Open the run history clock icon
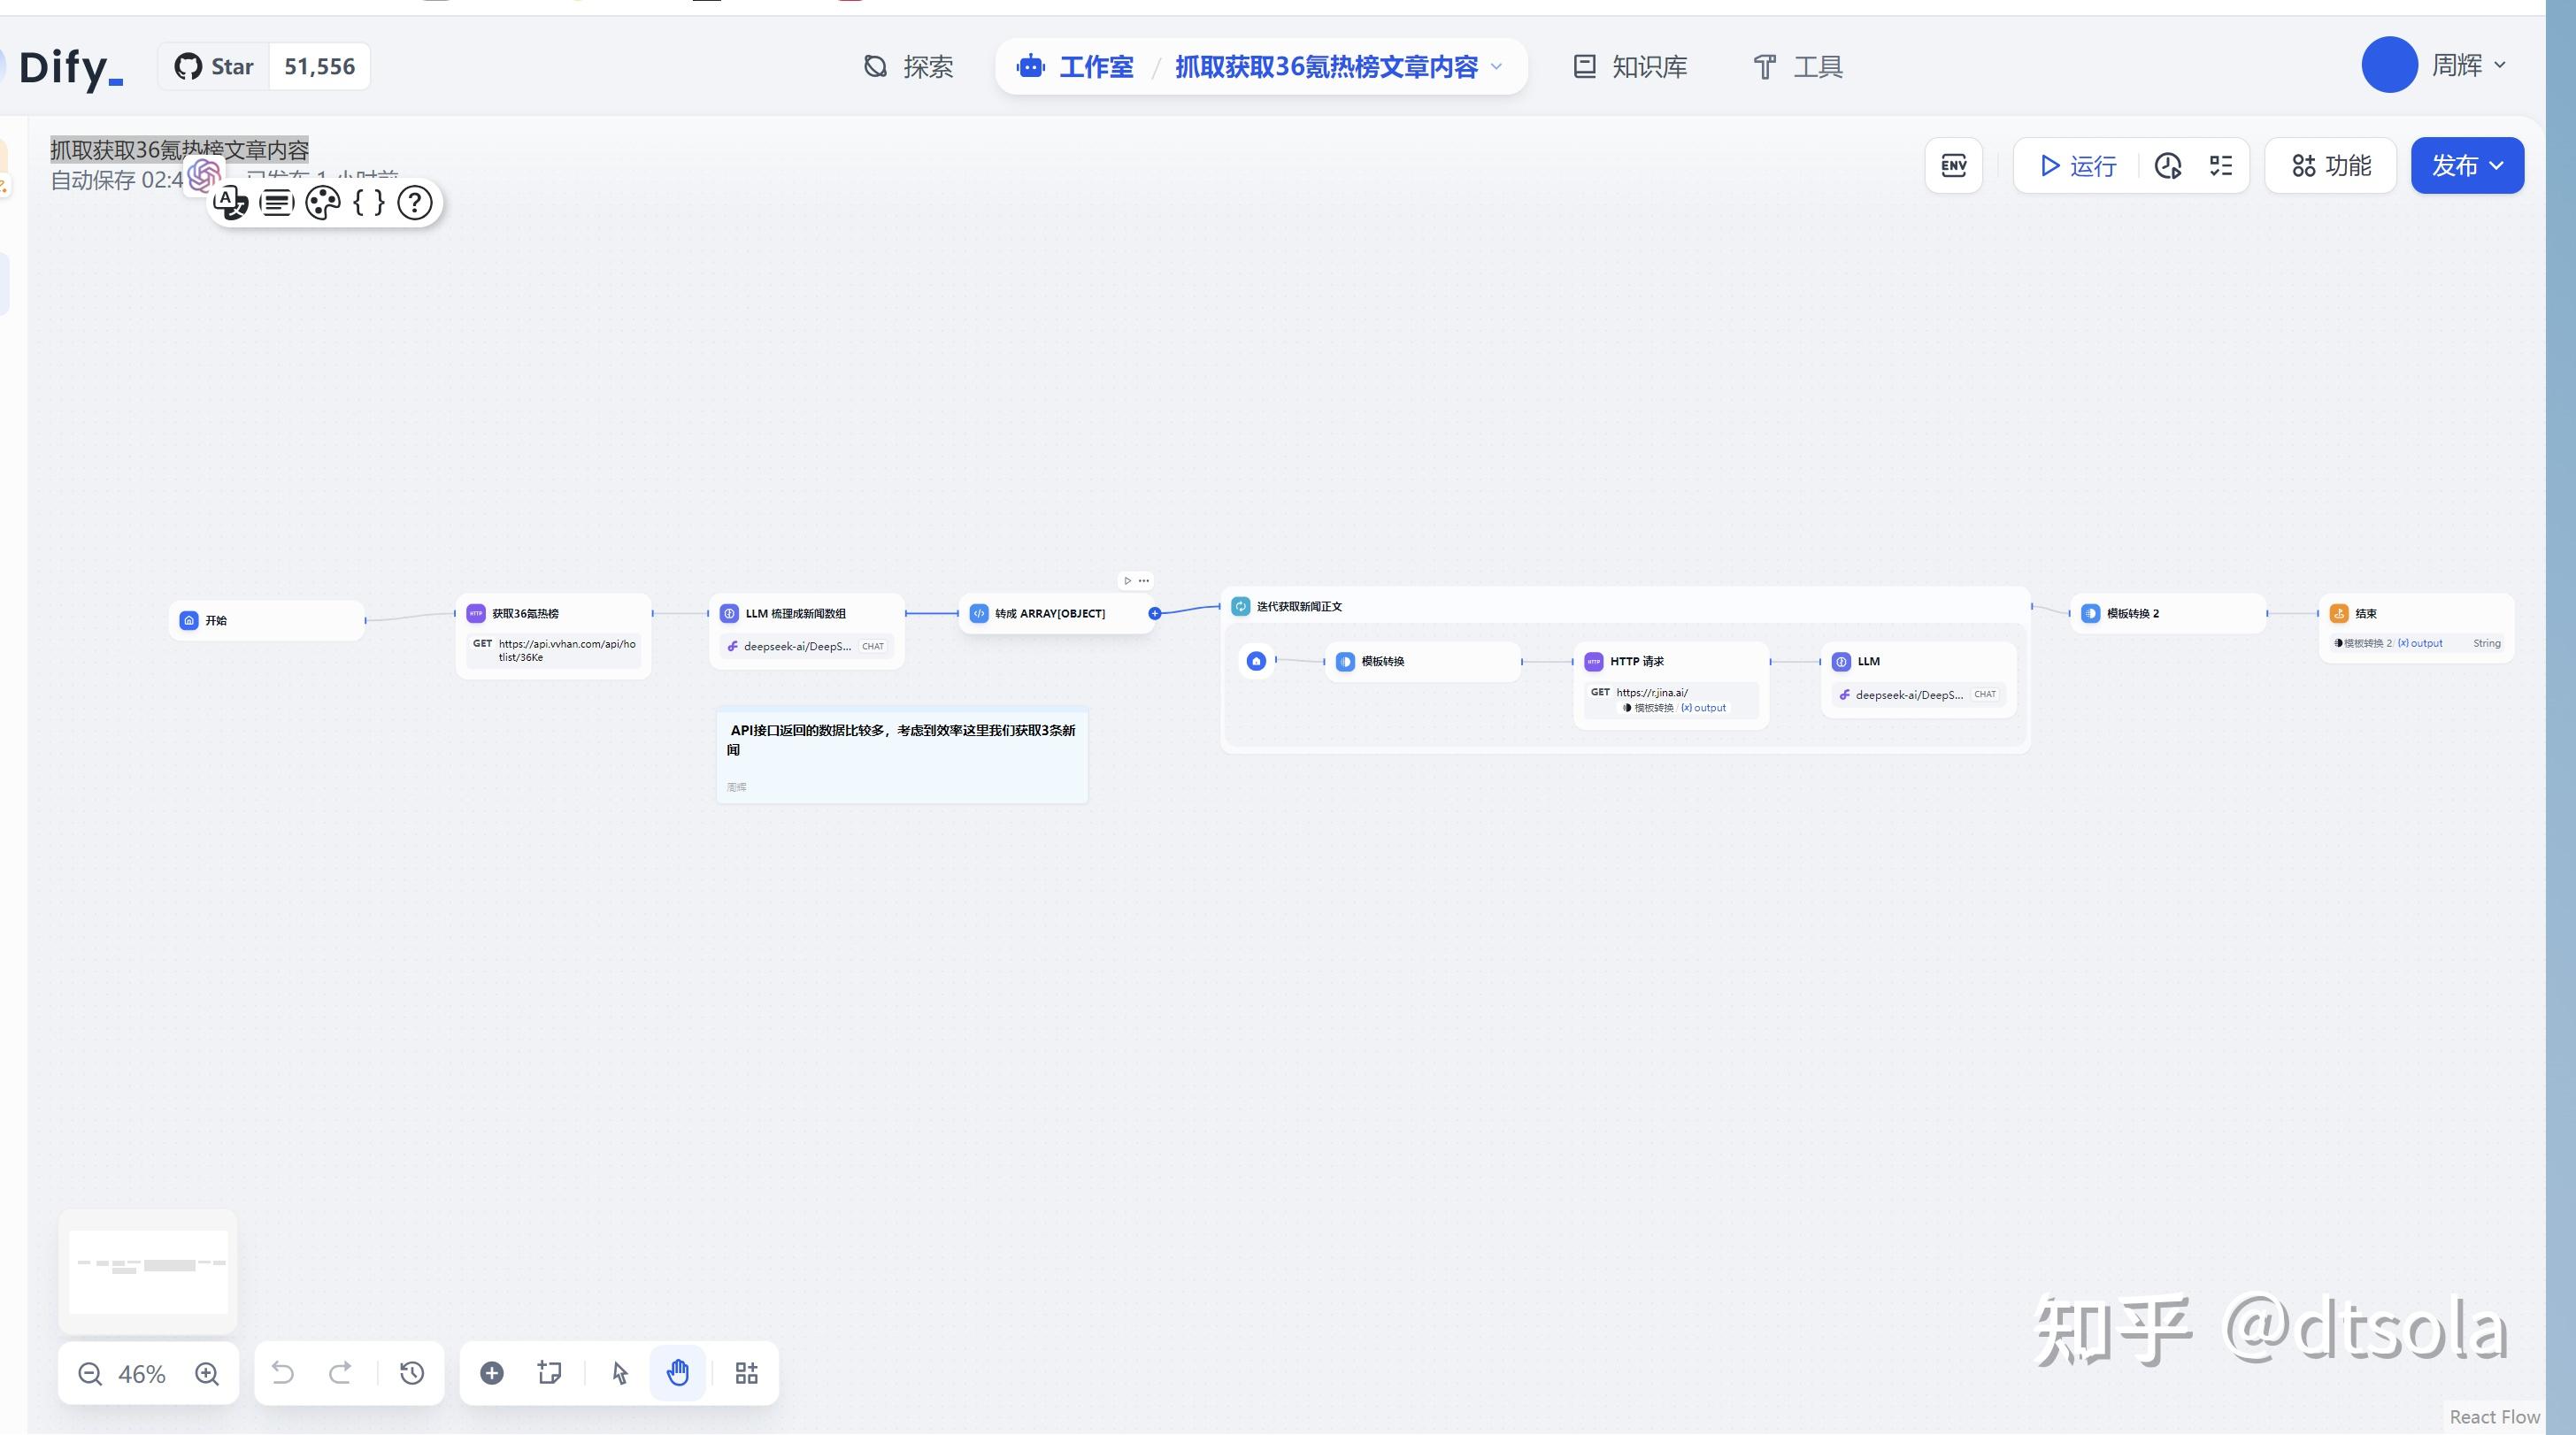 tap(2168, 166)
